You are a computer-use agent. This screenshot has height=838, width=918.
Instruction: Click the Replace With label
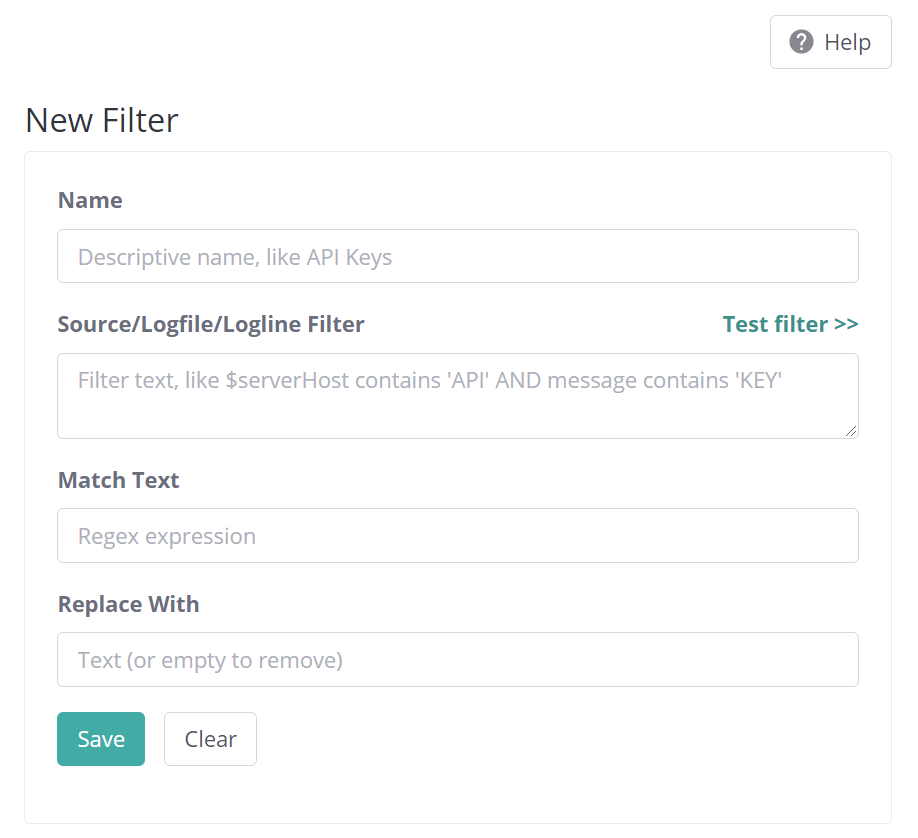[128, 604]
